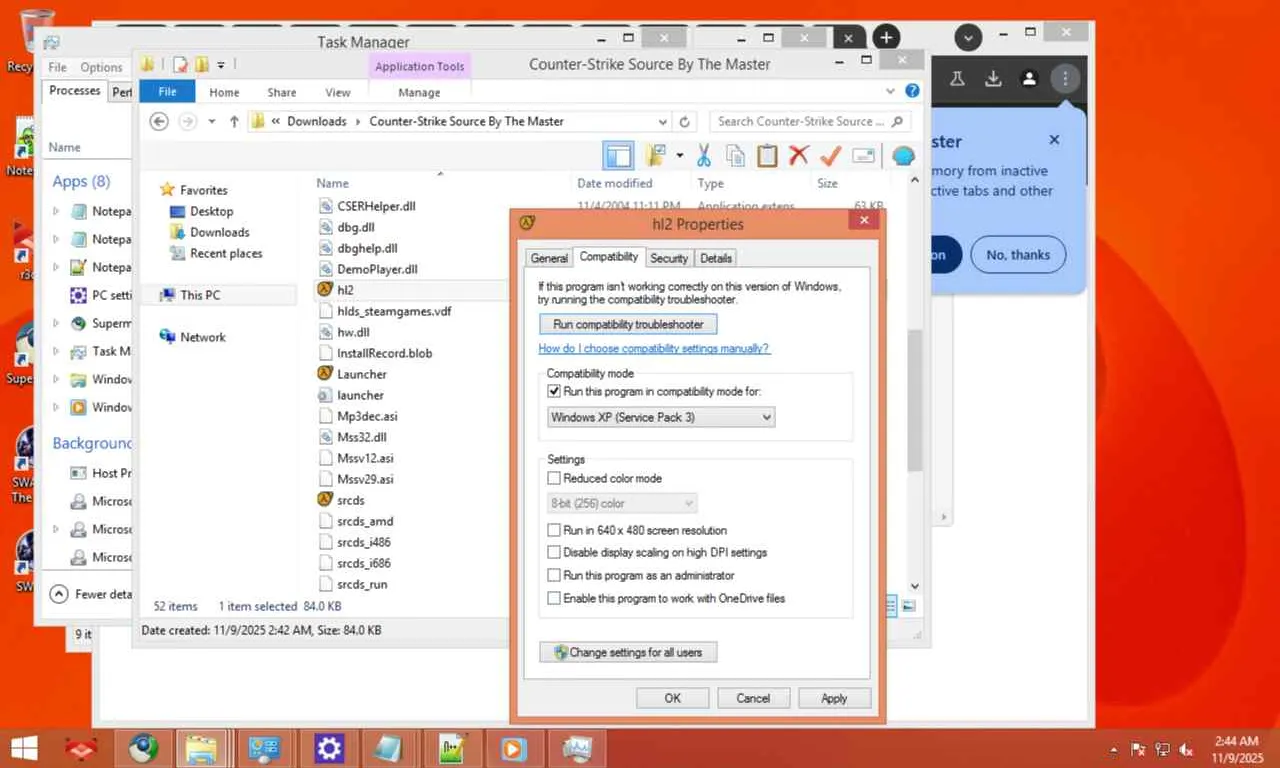Open media player icon on taskbar
The width and height of the screenshot is (1280, 768).
click(514, 748)
